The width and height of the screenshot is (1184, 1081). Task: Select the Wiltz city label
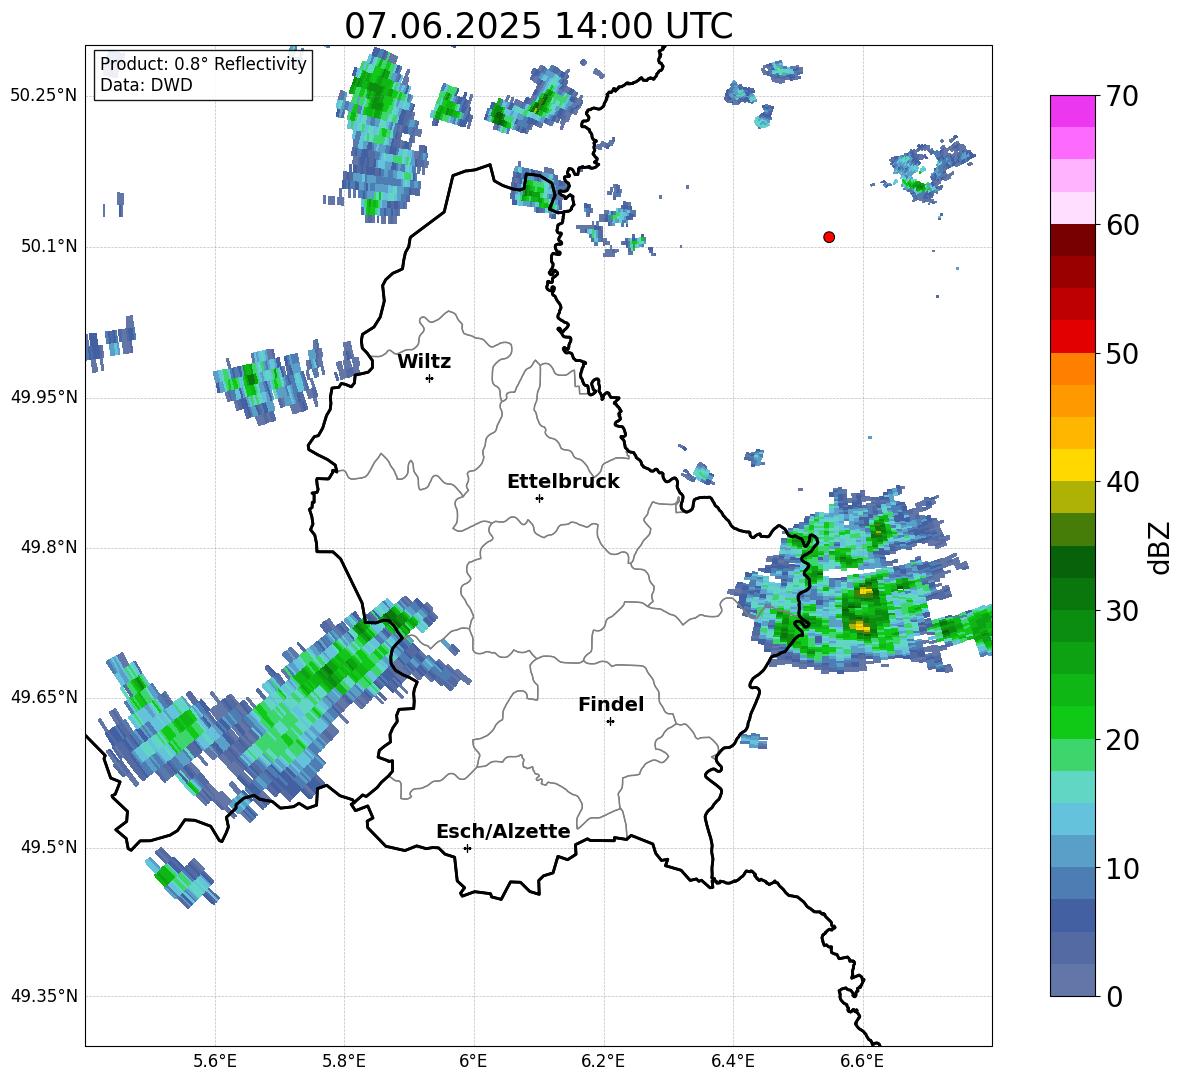click(x=424, y=362)
